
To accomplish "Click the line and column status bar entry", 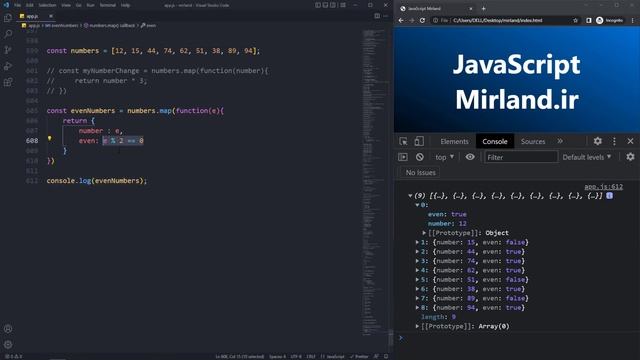I will [x=240, y=356].
